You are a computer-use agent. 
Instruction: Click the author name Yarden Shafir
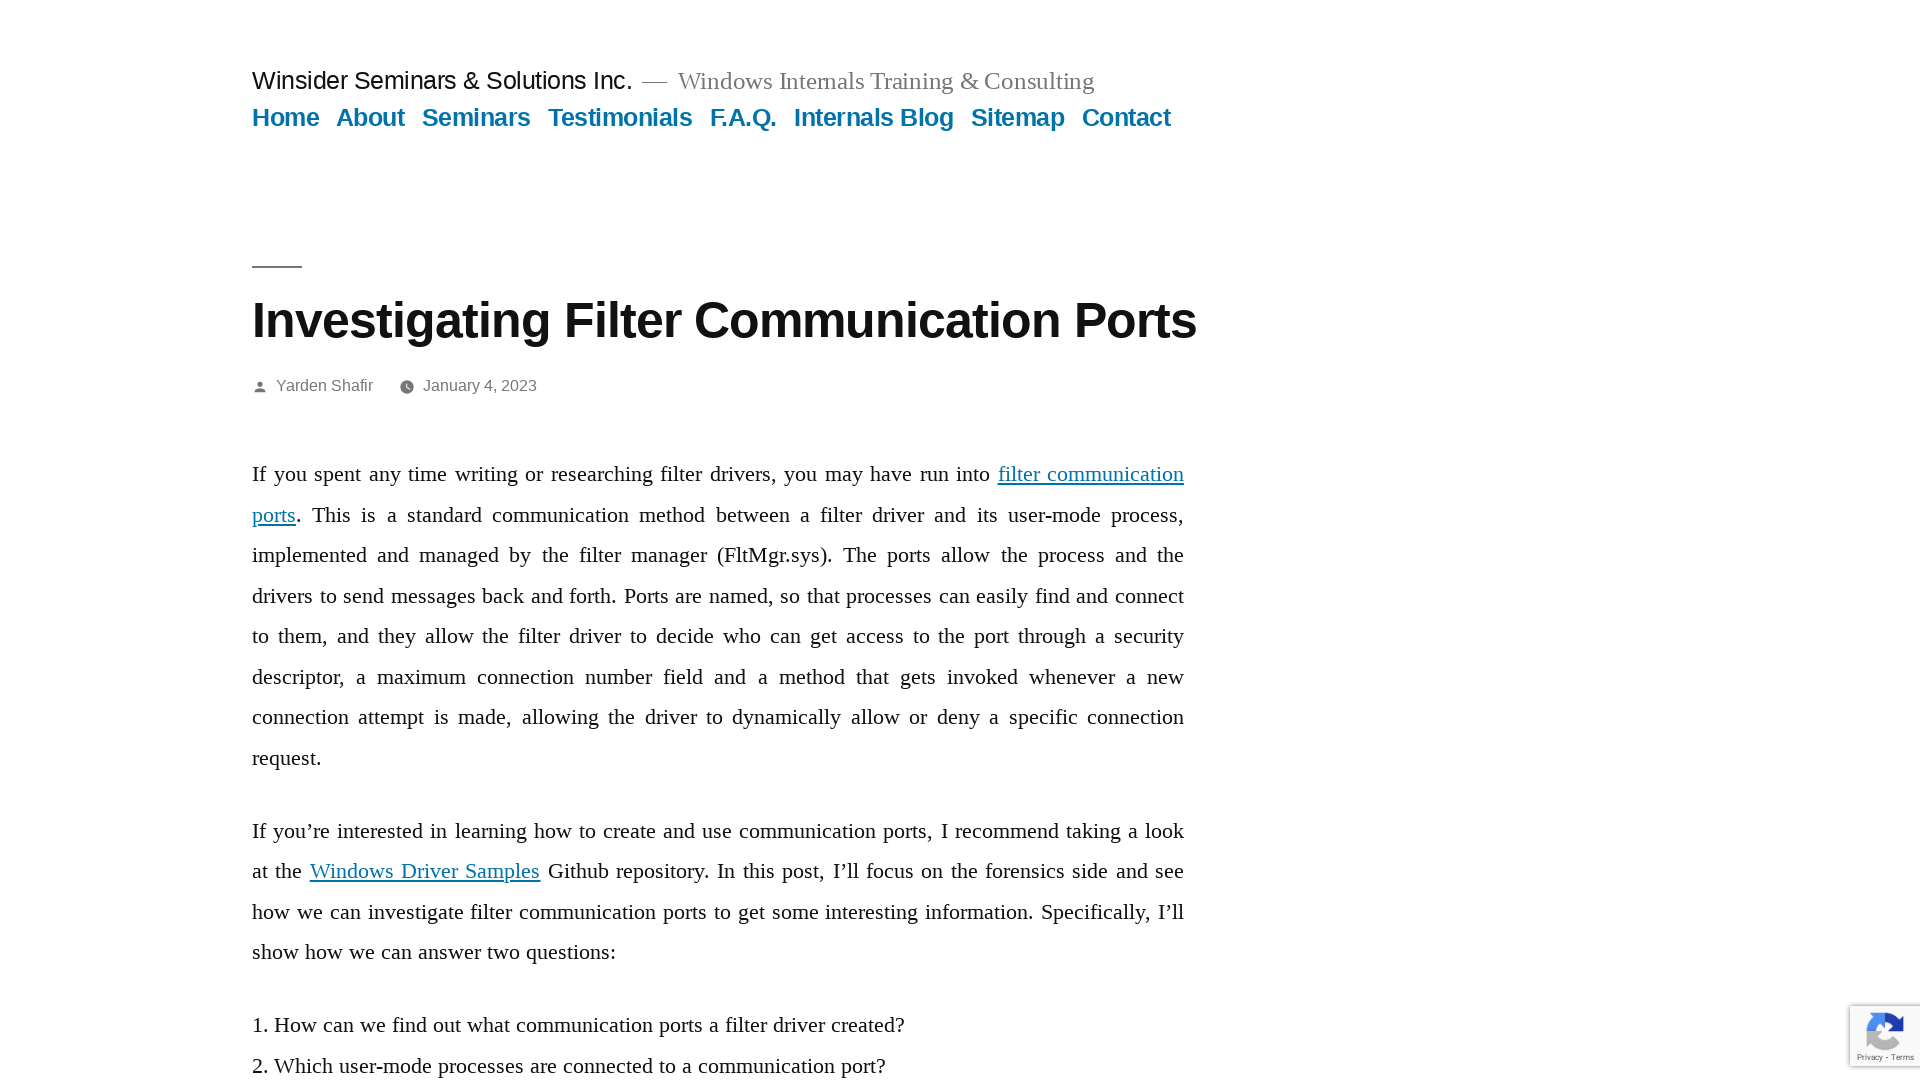pyautogui.click(x=323, y=385)
